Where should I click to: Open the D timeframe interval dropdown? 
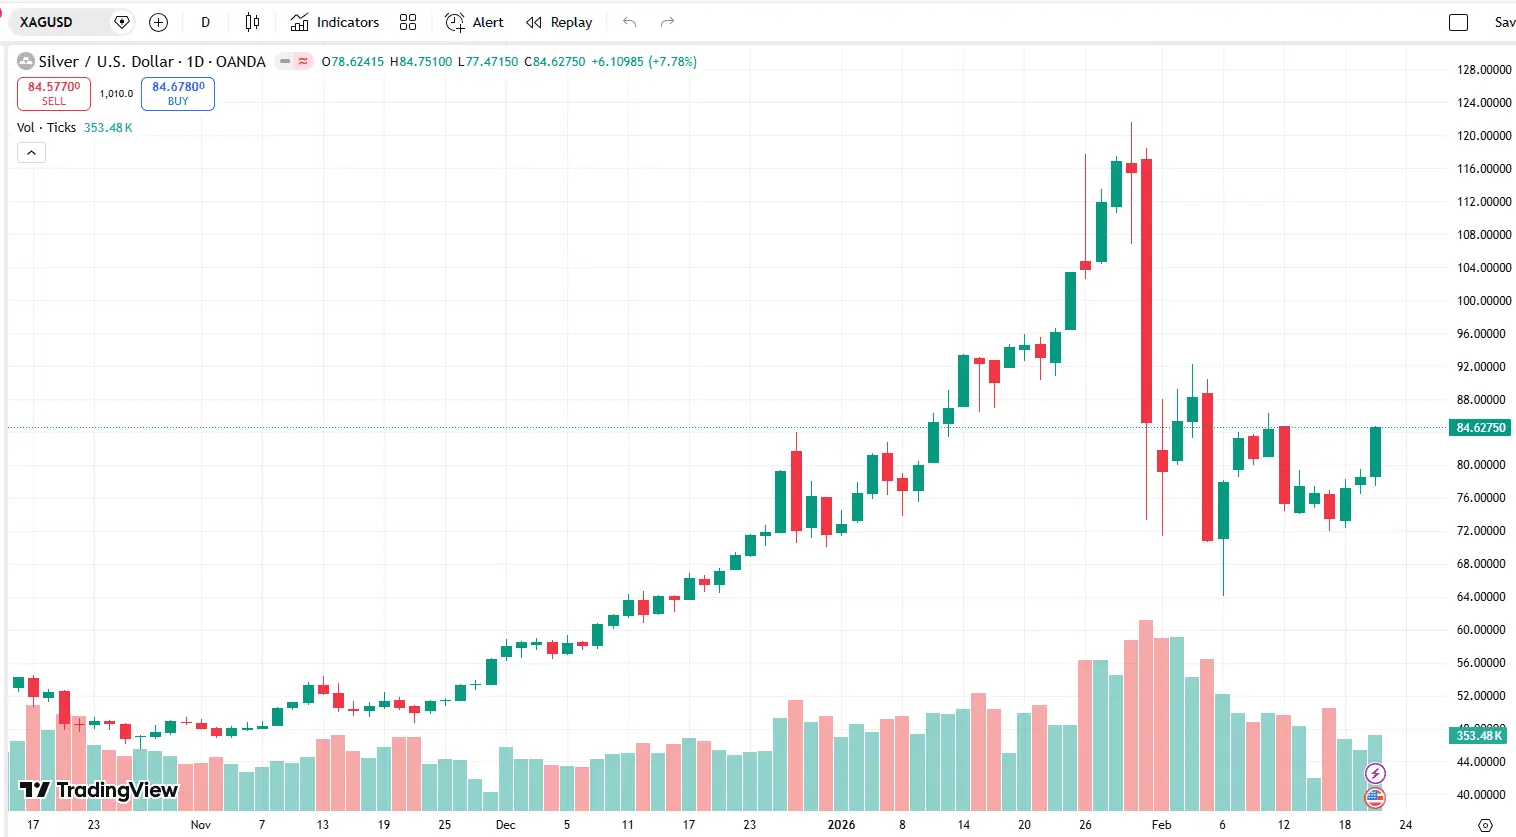206,22
